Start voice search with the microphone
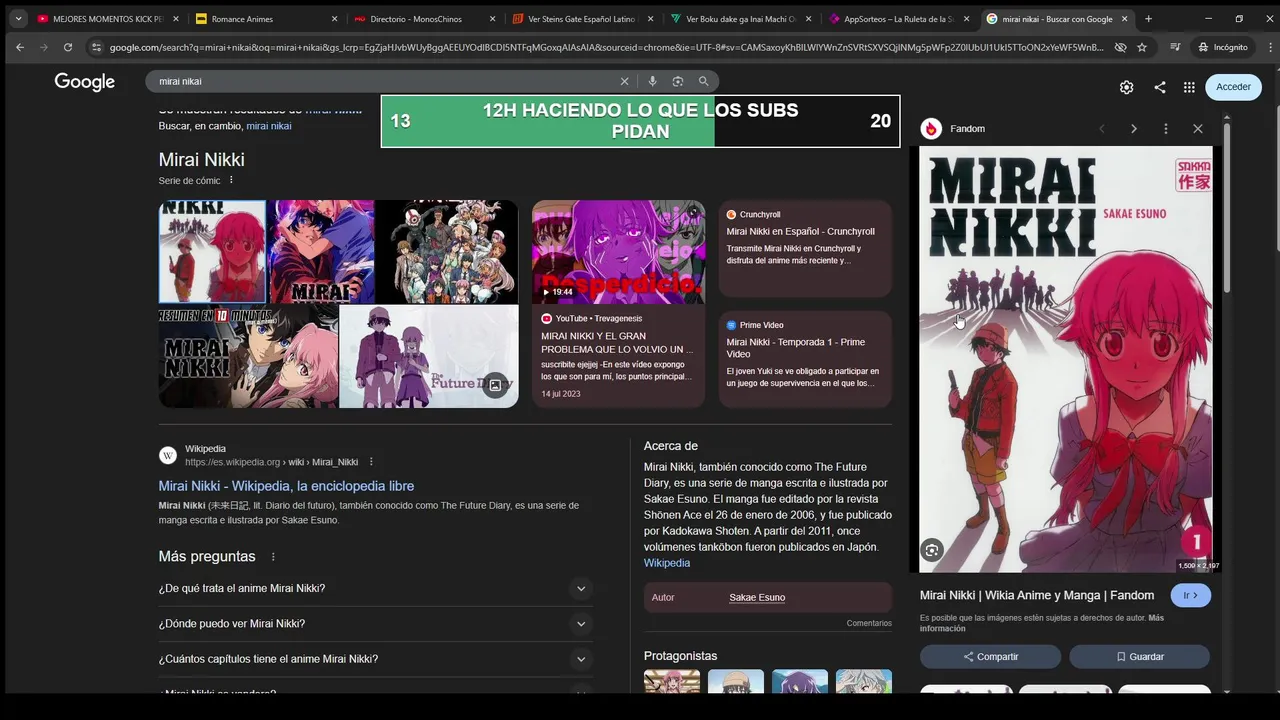 (652, 81)
